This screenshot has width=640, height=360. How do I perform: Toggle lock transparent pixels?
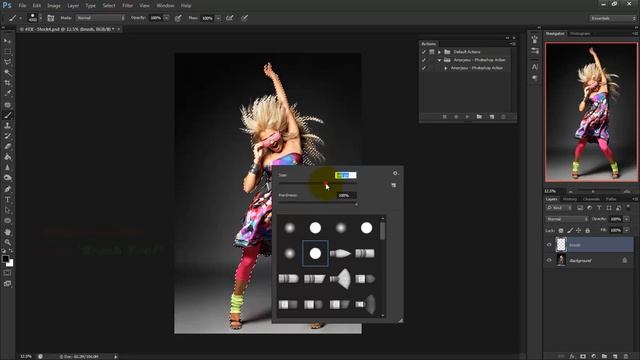561,231
